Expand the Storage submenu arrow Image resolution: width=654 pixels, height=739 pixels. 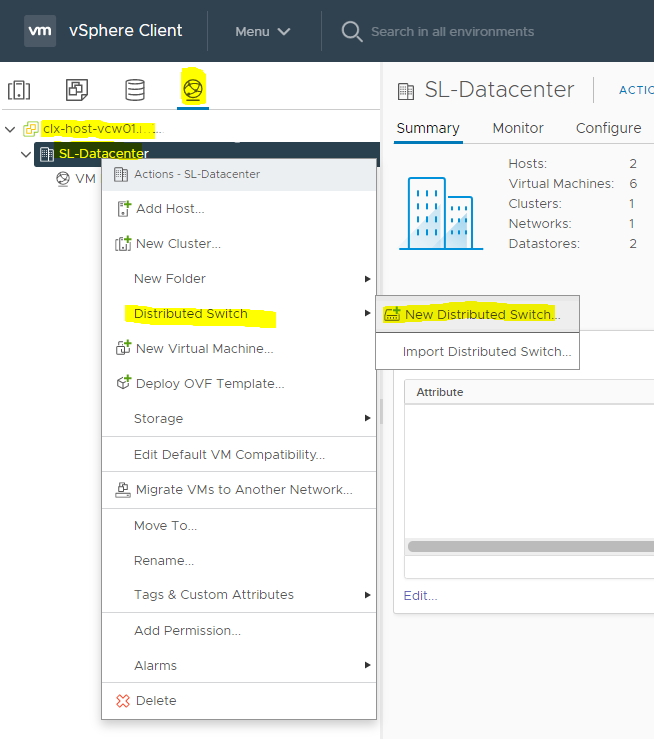(368, 418)
